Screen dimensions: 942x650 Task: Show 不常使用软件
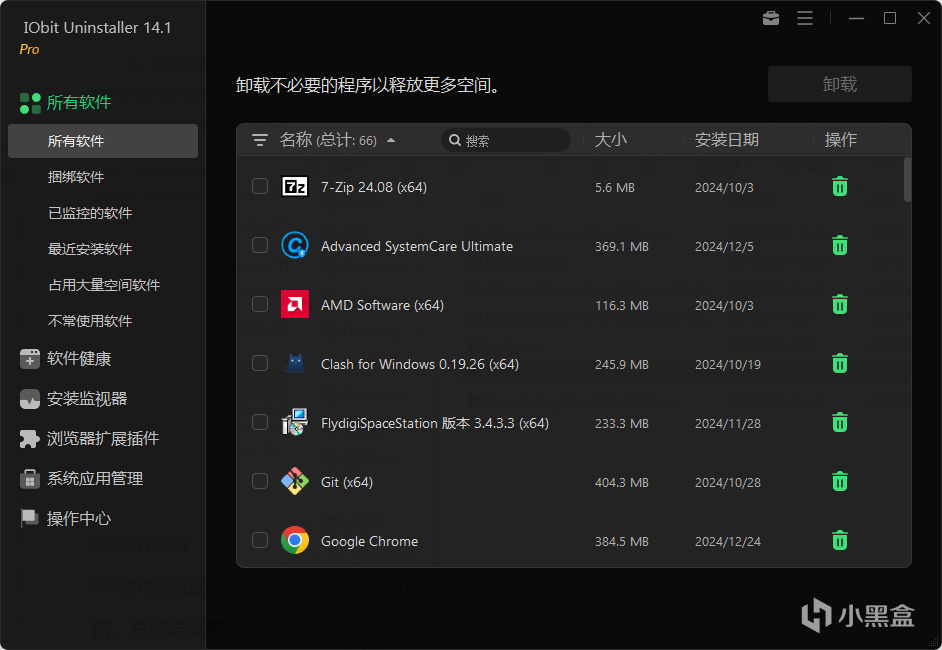[90, 321]
